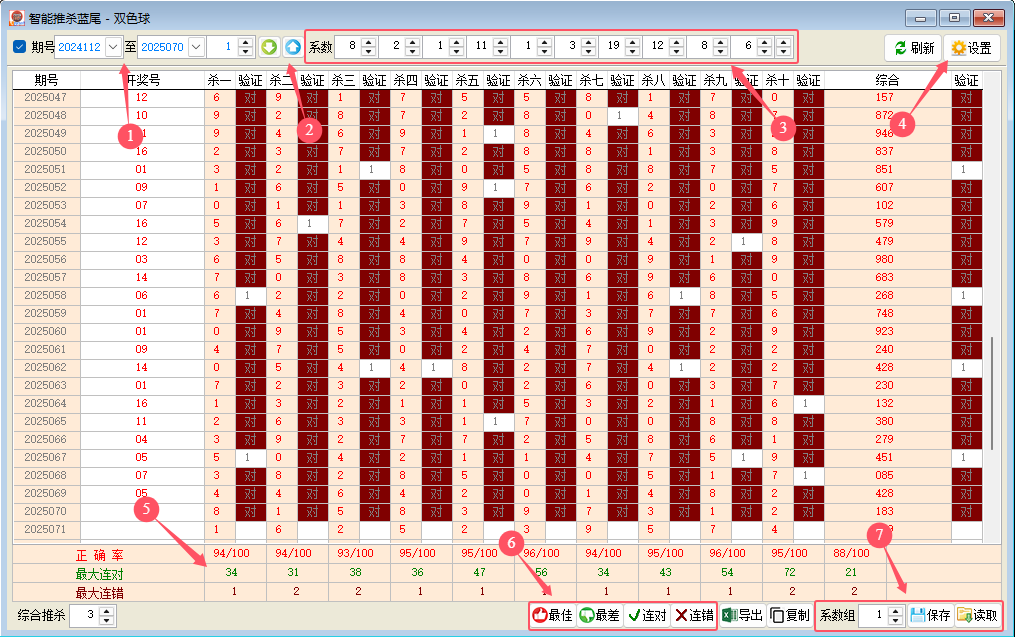Increase the 系数组 spinner value
The width and height of the screenshot is (1015, 637).
click(x=895, y=611)
